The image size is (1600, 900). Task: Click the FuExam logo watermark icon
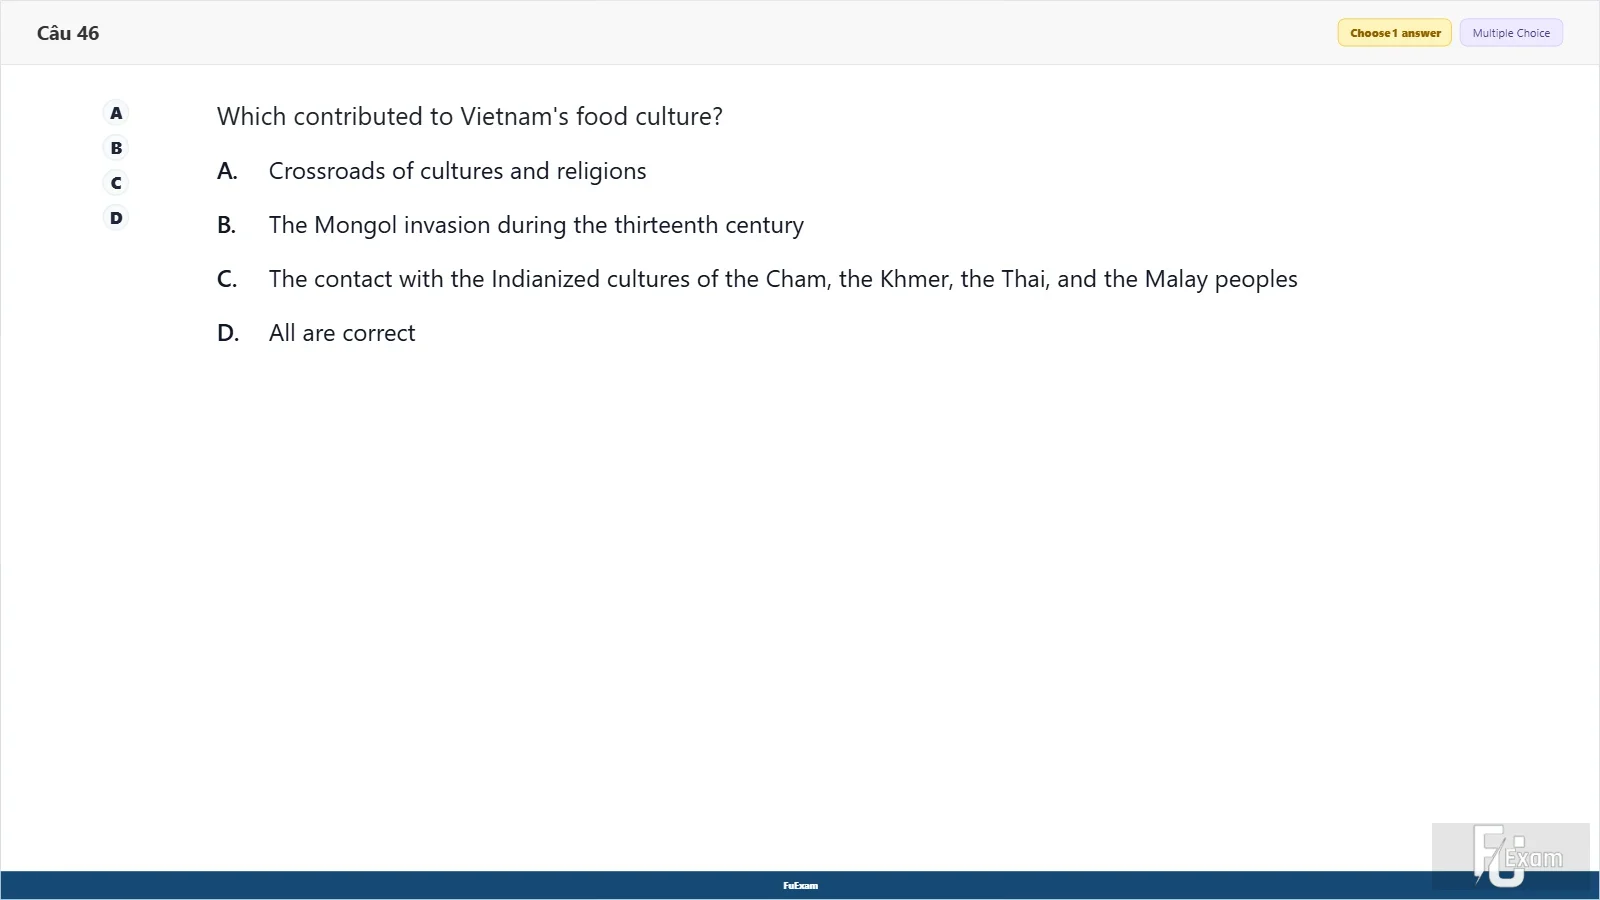point(1511,856)
